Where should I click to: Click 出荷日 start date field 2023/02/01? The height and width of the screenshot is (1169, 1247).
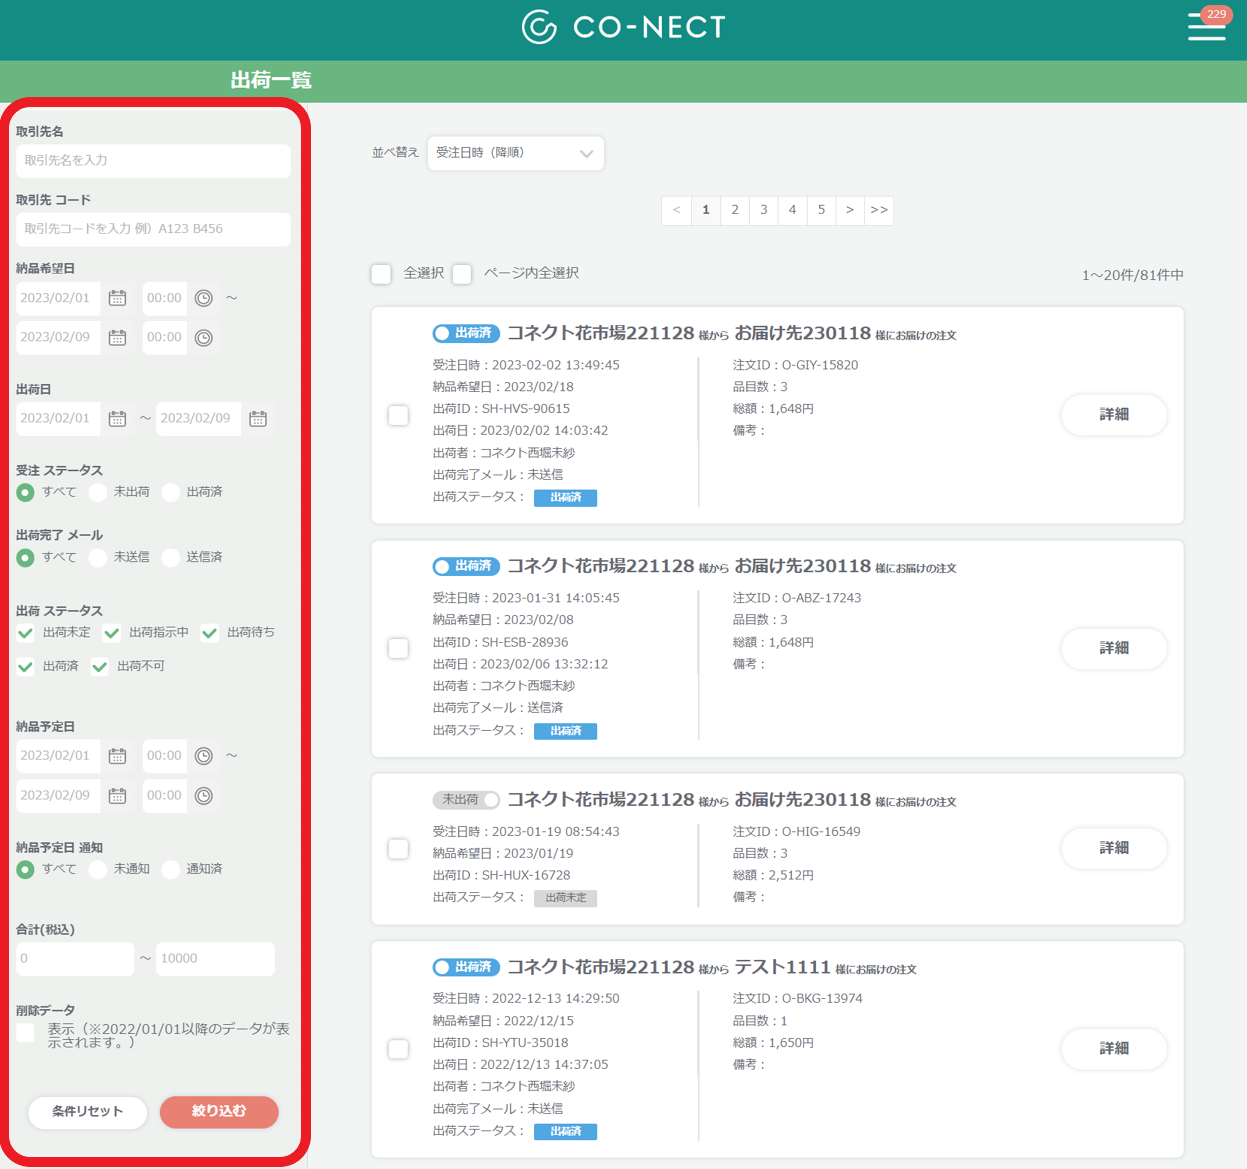58,419
